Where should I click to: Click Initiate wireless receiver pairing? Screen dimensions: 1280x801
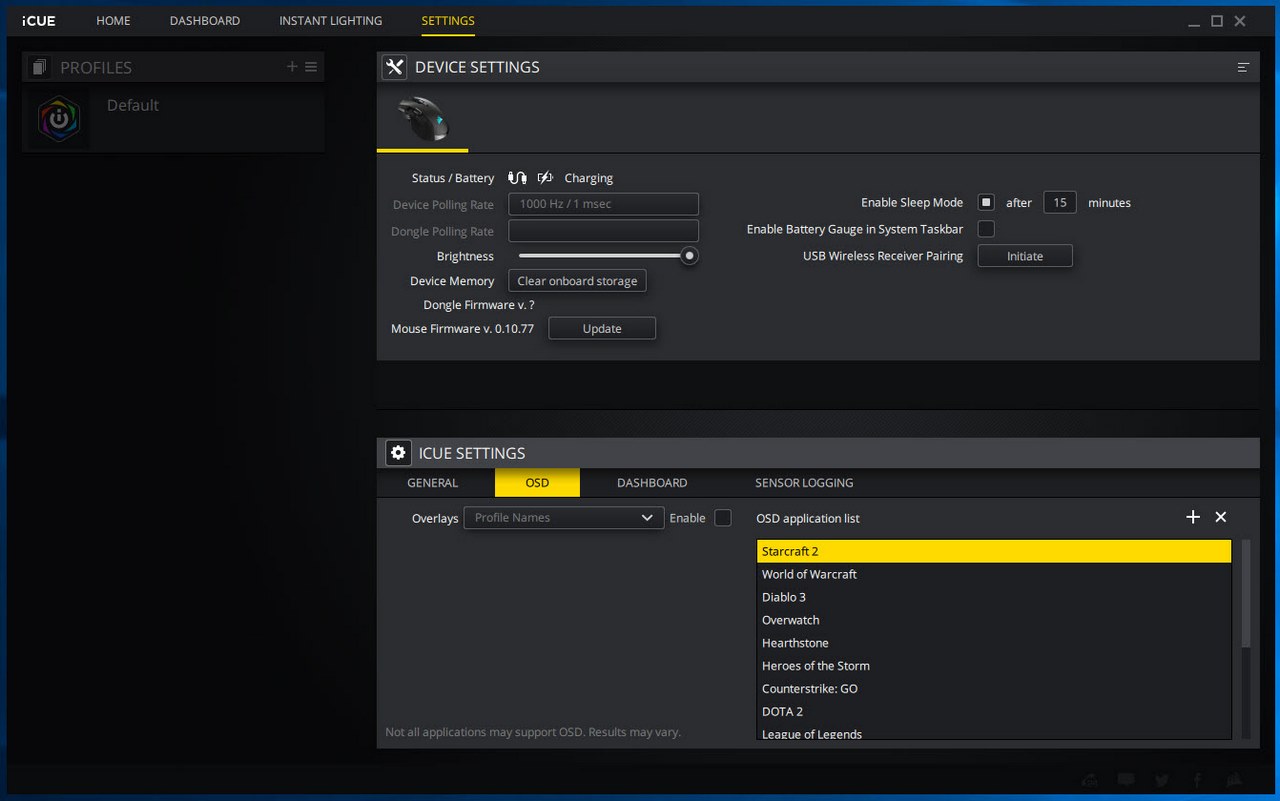(x=1025, y=256)
